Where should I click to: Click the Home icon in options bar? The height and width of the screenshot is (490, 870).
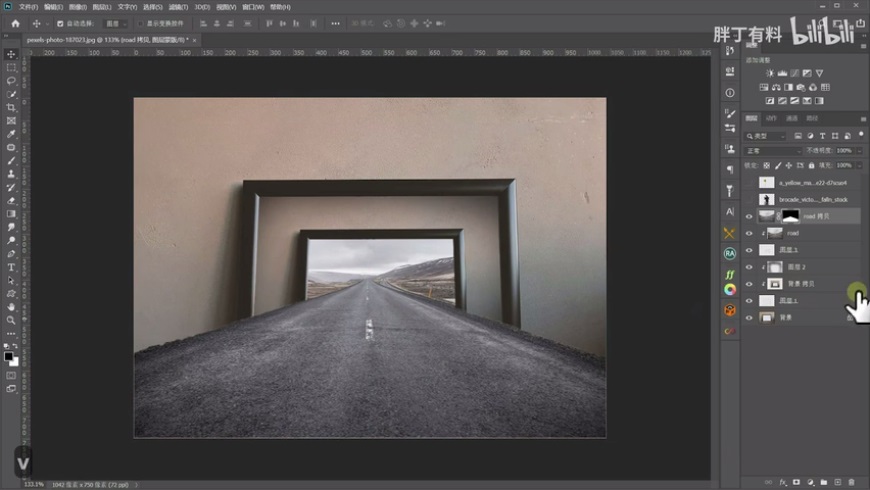coord(15,23)
